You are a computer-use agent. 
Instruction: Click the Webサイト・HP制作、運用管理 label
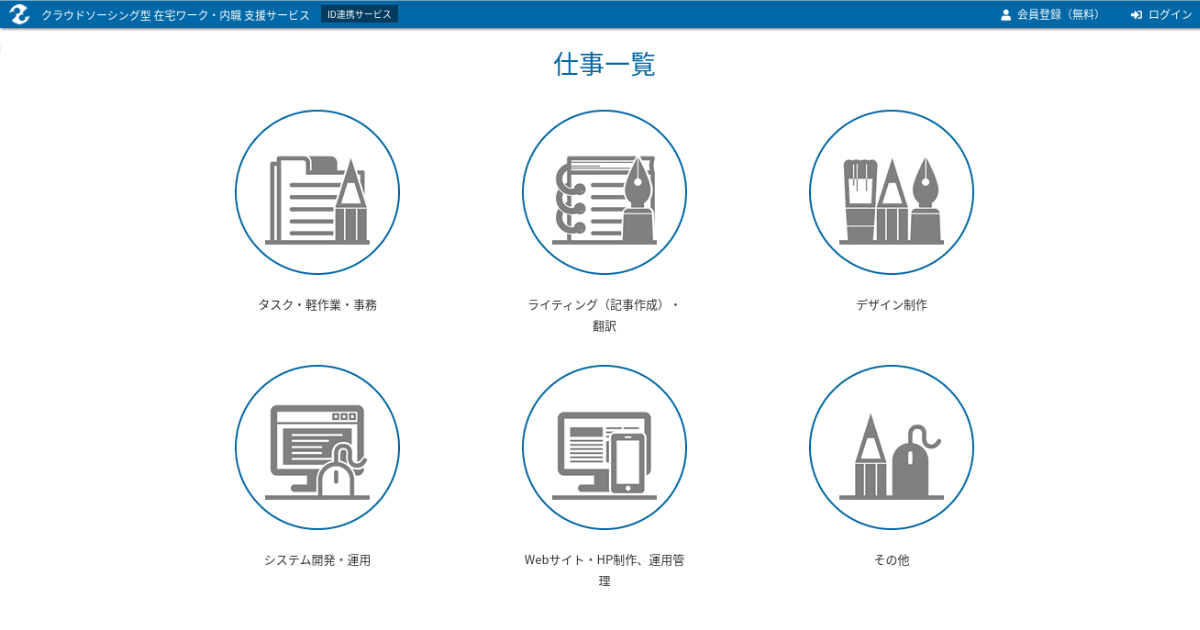[604, 570]
